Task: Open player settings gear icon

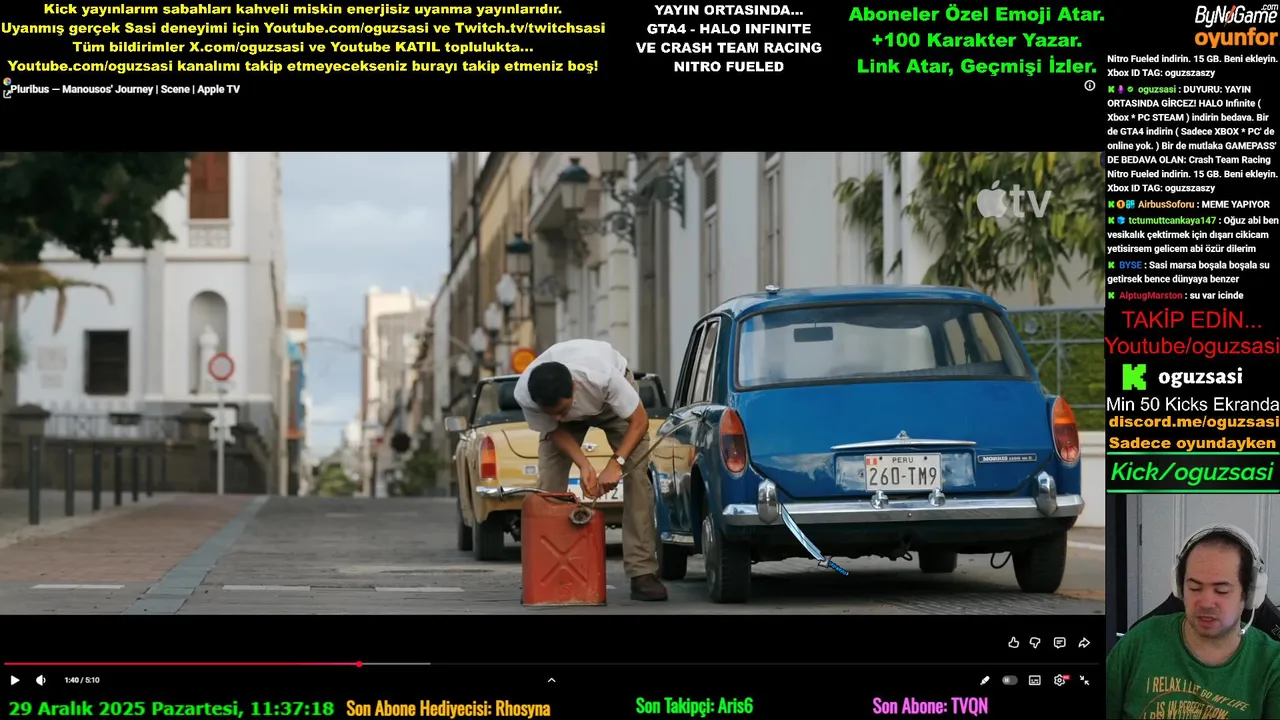Action: (1060, 680)
